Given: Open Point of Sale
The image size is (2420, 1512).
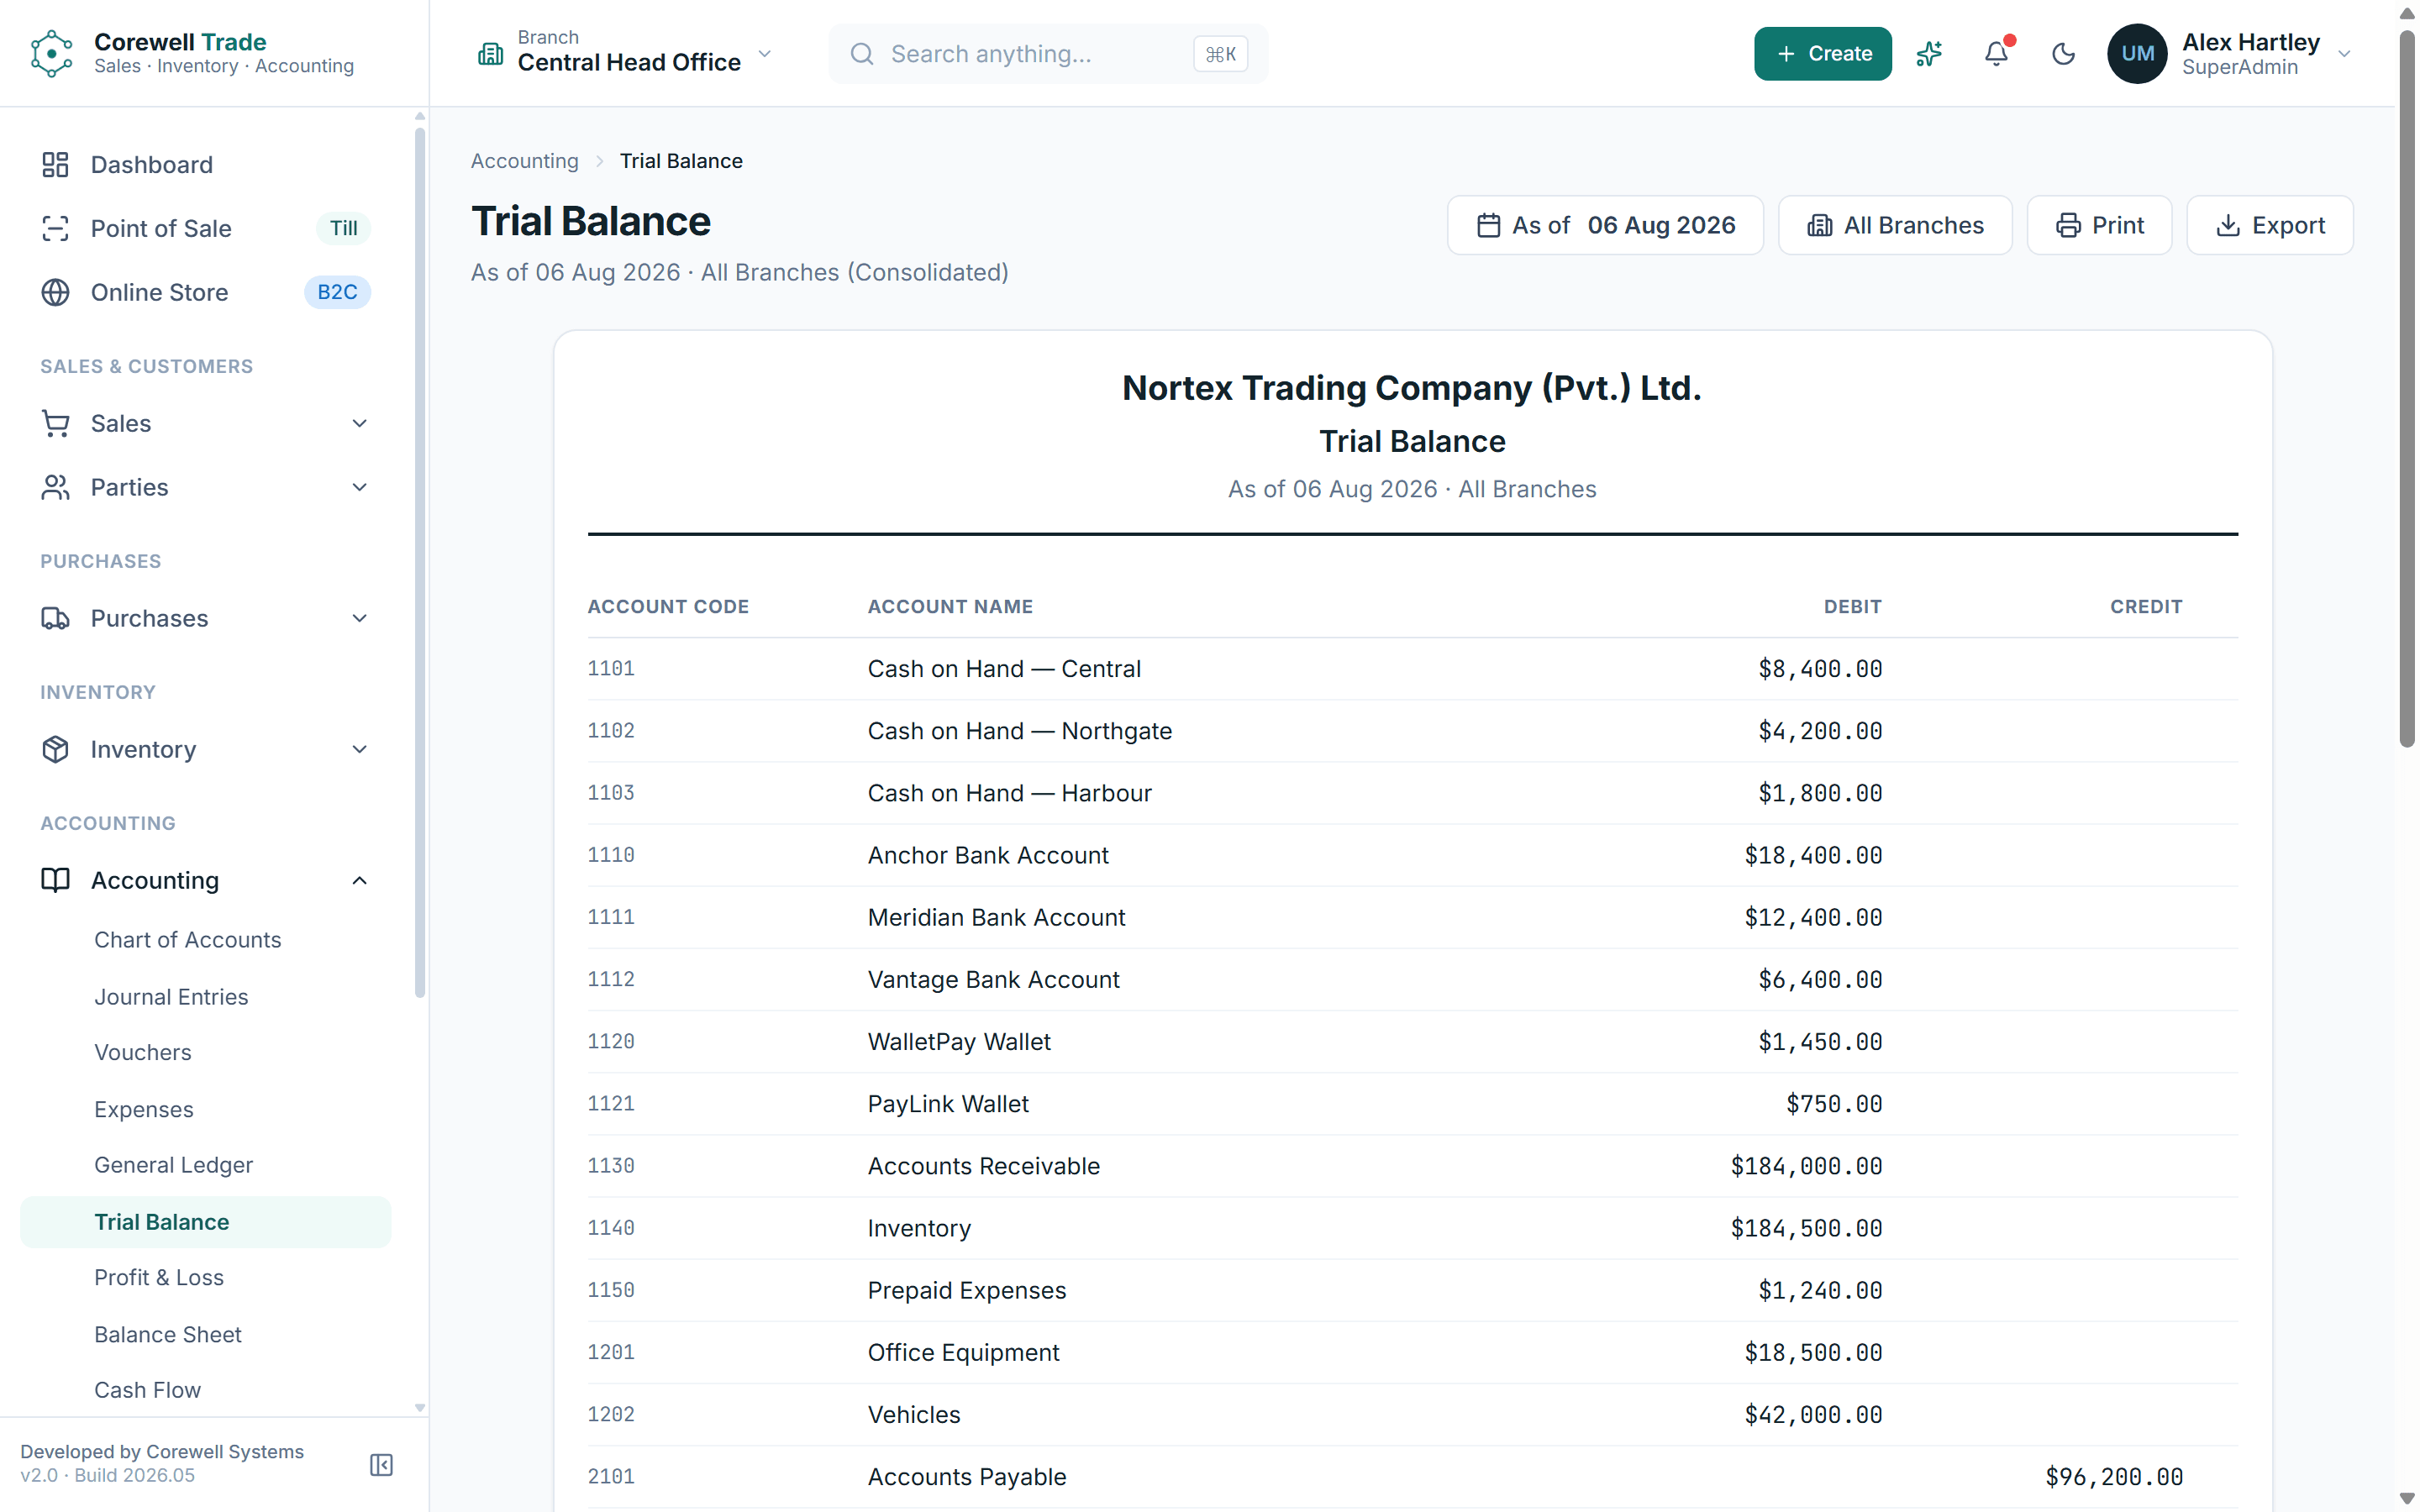Looking at the screenshot, I should [205, 228].
